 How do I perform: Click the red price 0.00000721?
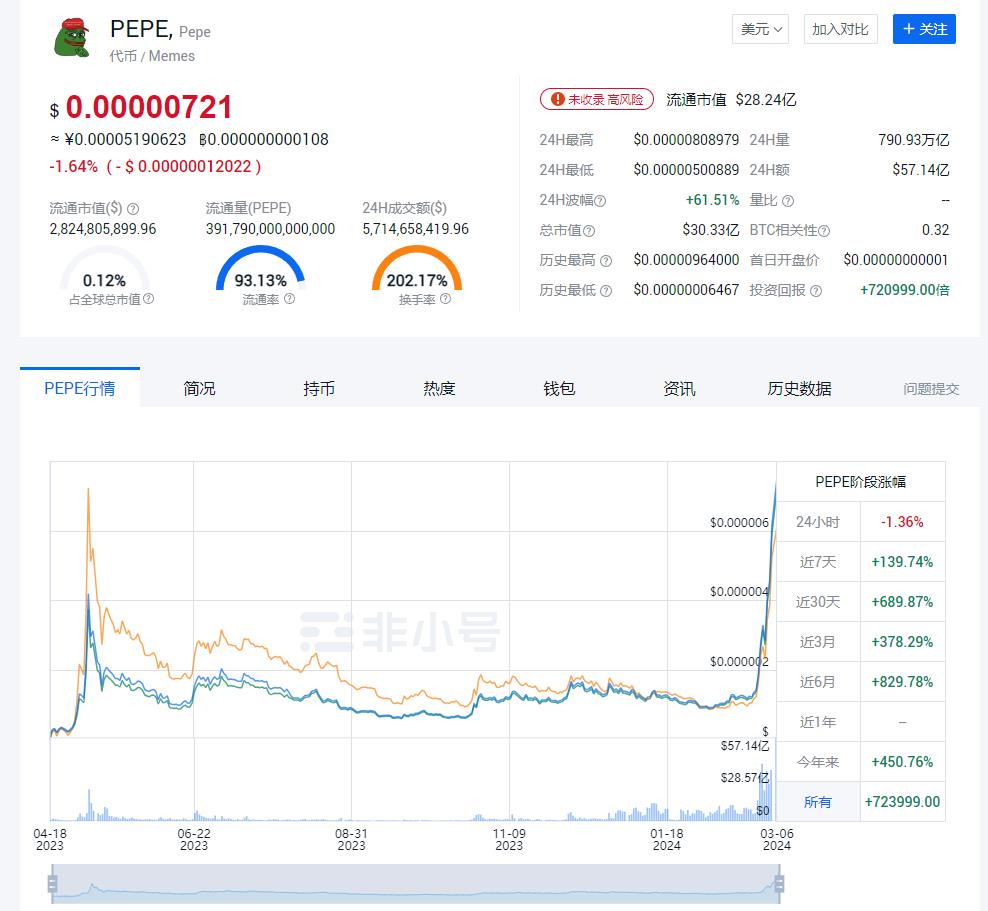[x=149, y=107]
